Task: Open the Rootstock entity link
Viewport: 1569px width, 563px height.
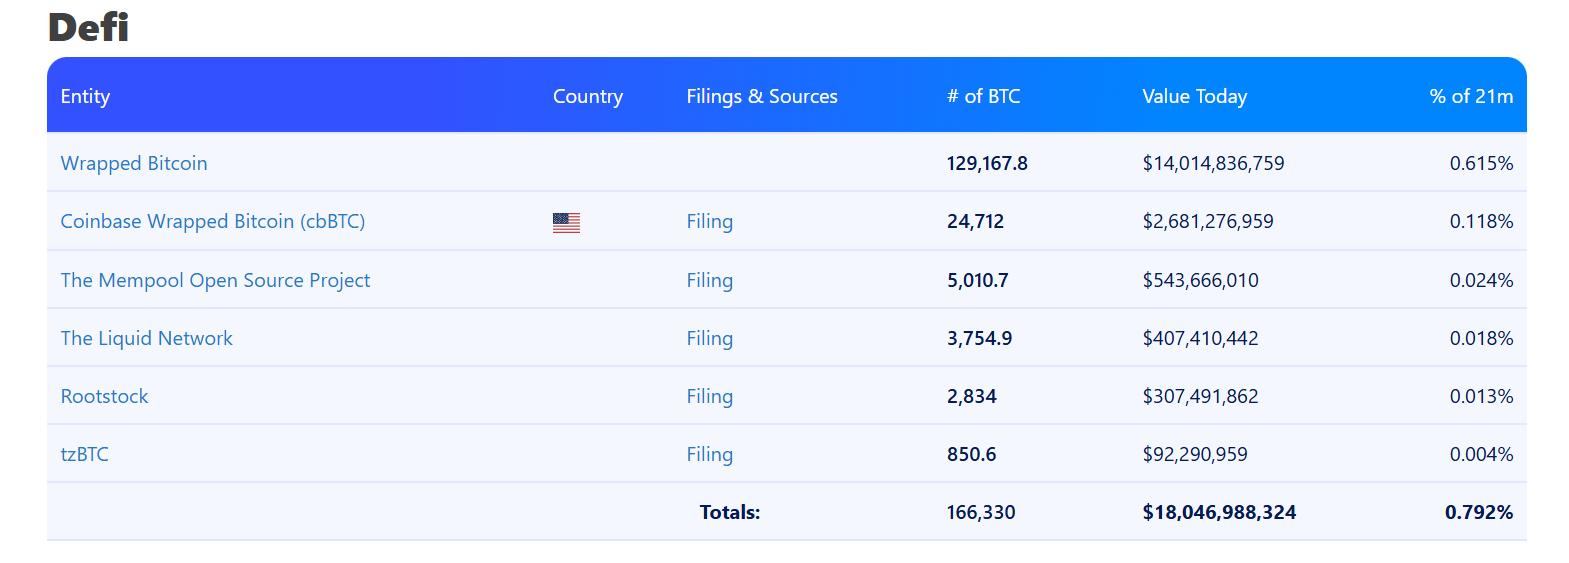Action: point(104,396)
